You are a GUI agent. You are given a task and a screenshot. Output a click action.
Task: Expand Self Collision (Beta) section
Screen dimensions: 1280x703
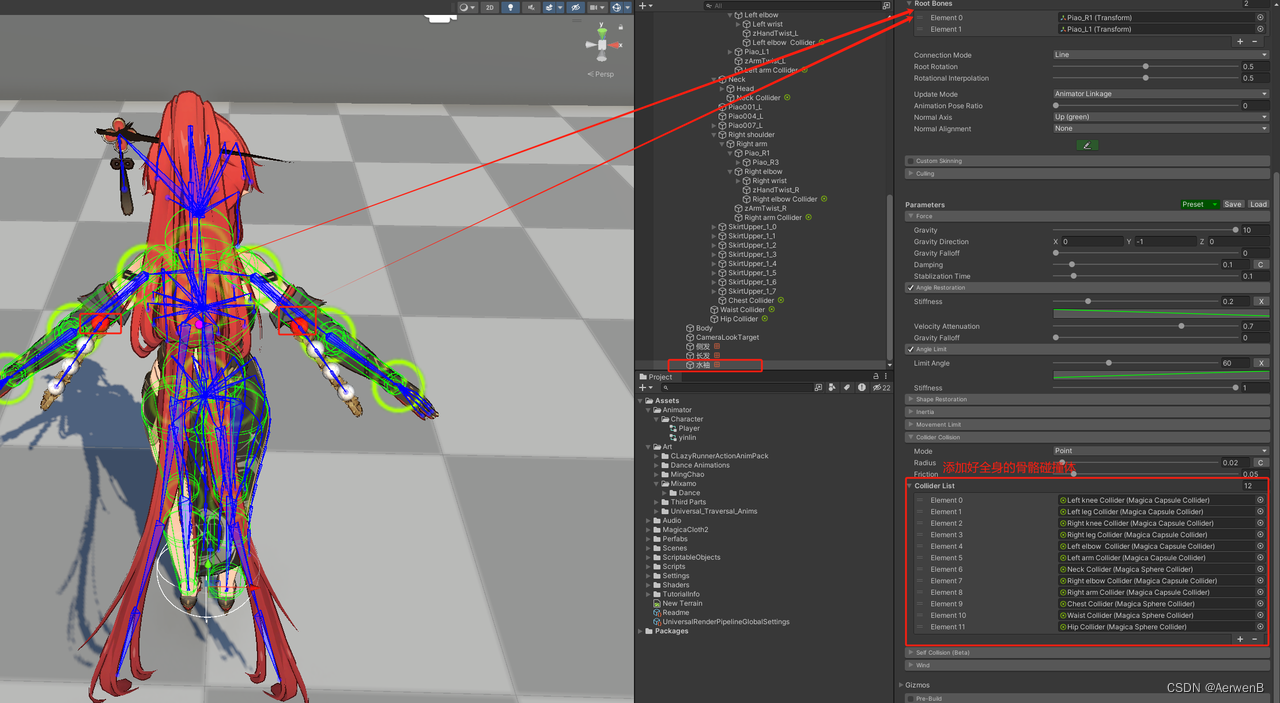[1087, 653]
